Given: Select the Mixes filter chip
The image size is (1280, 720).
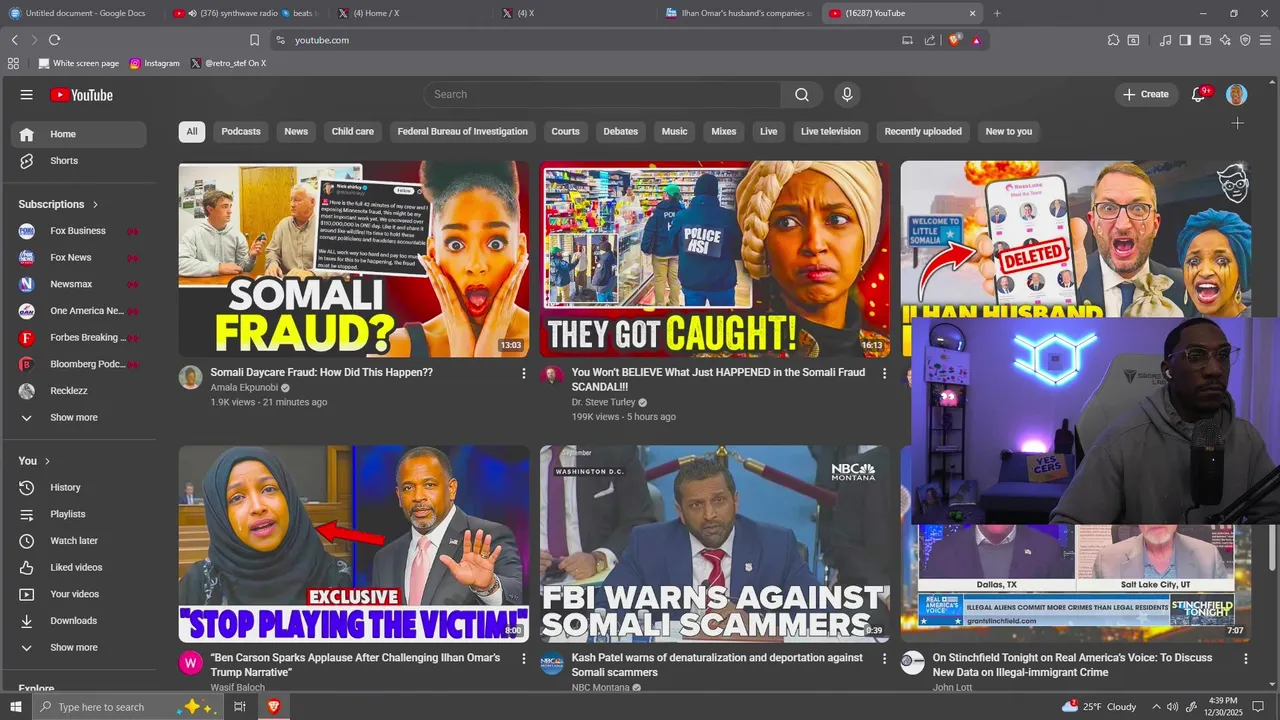Looking at the screenshot, I should (x=724, y=131).
